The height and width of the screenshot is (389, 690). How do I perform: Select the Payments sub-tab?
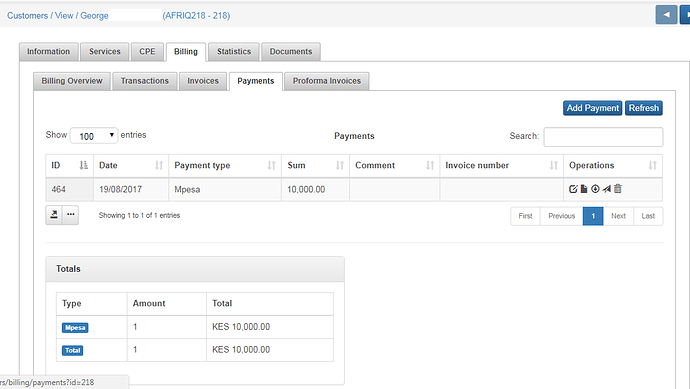(x=256, y=81)
